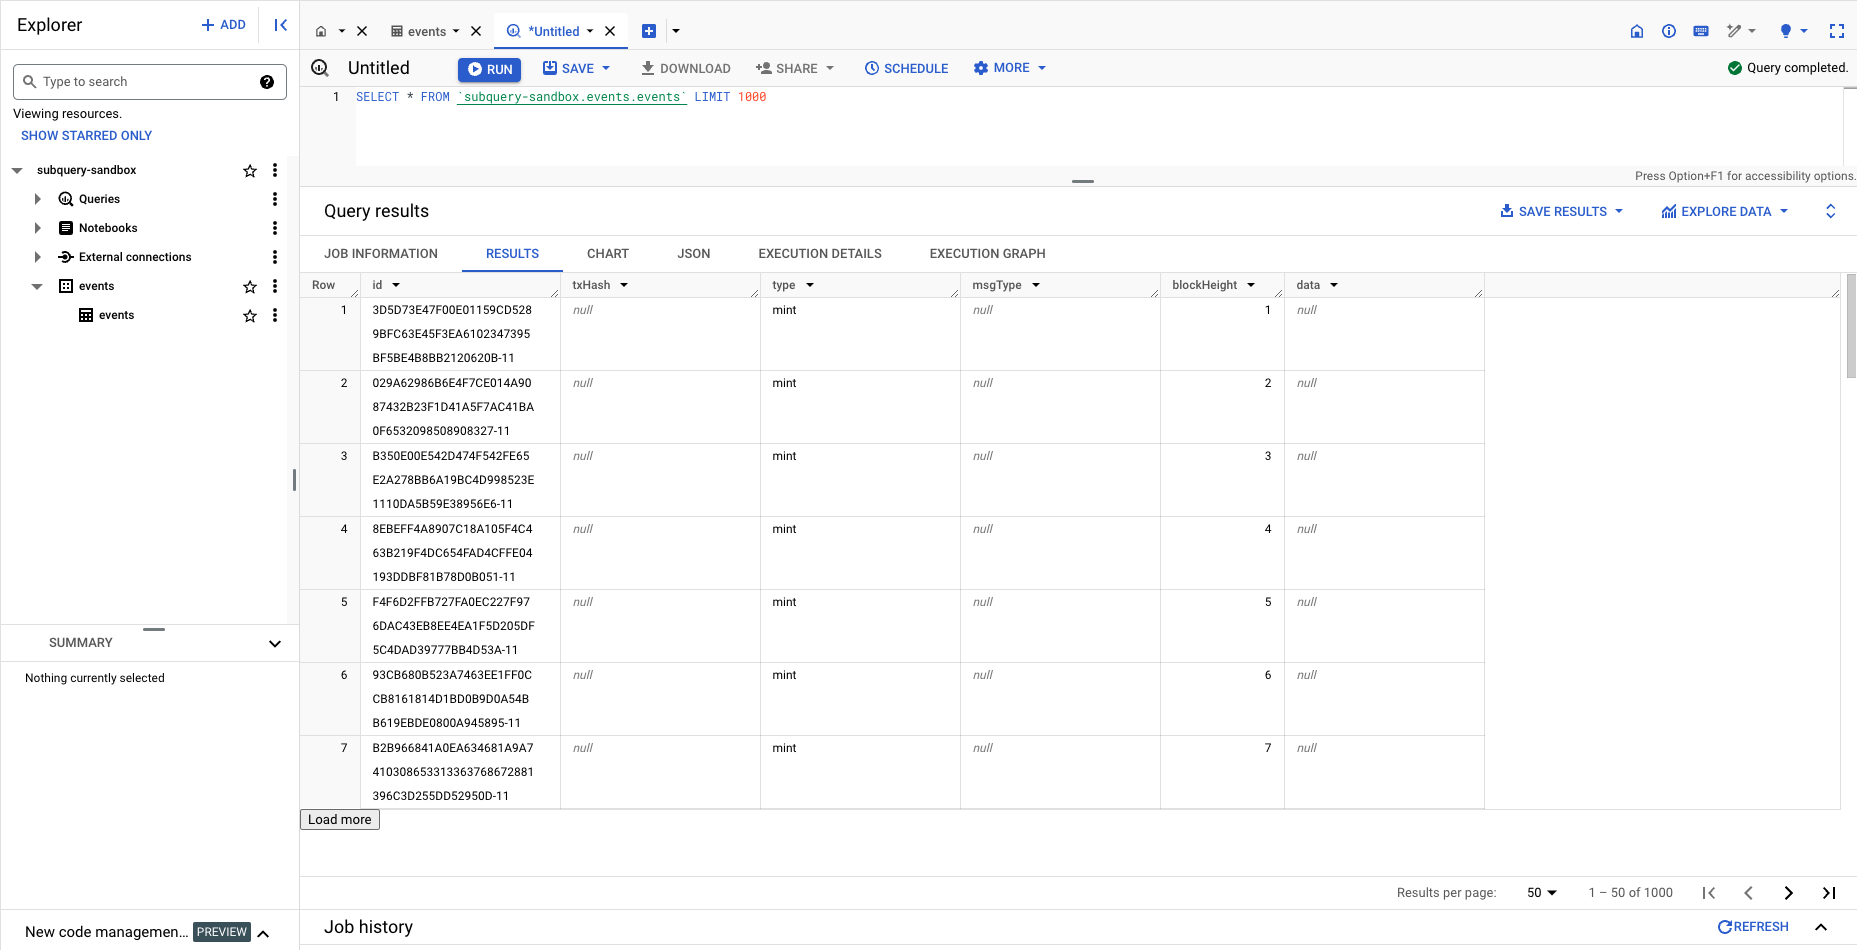Viewport: 1857px width, 950px height.
Task: Open actions menu for events table
Action: click(275, 315)
